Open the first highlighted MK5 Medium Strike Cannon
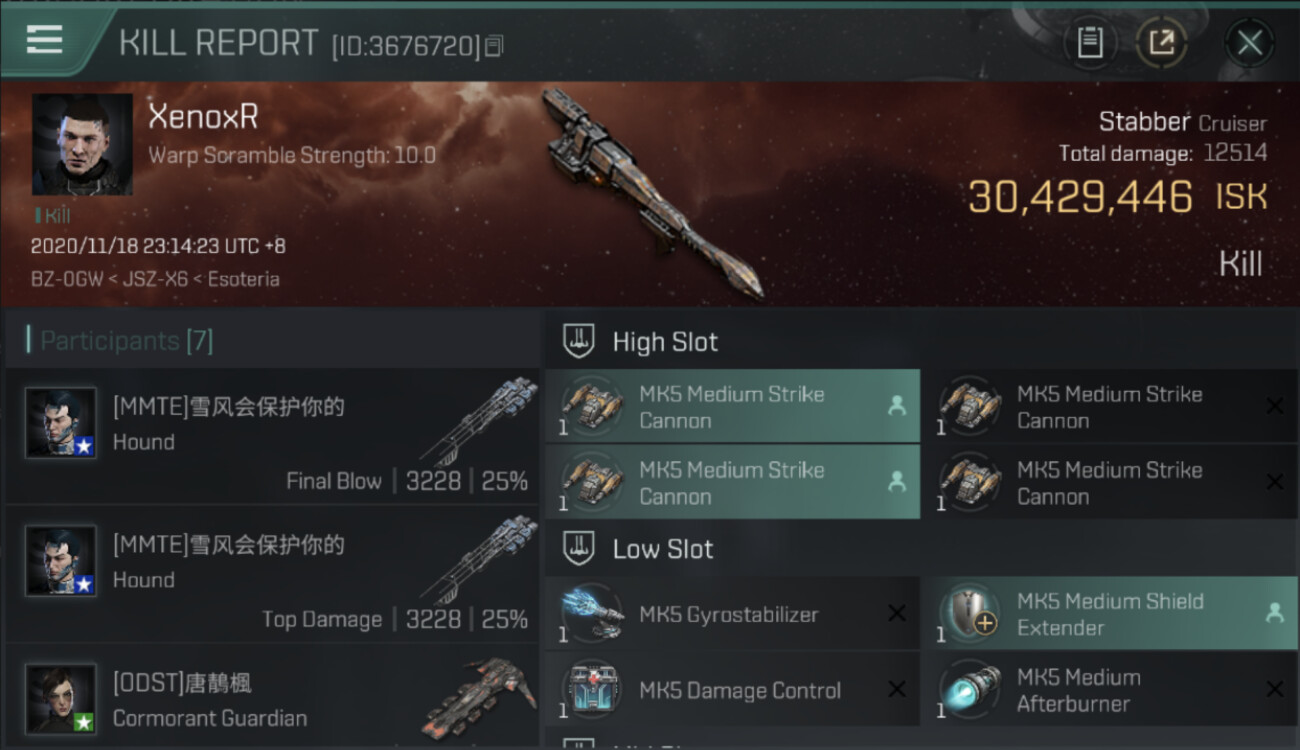This screenshot has width=1300, height=750. click(732, 406)
